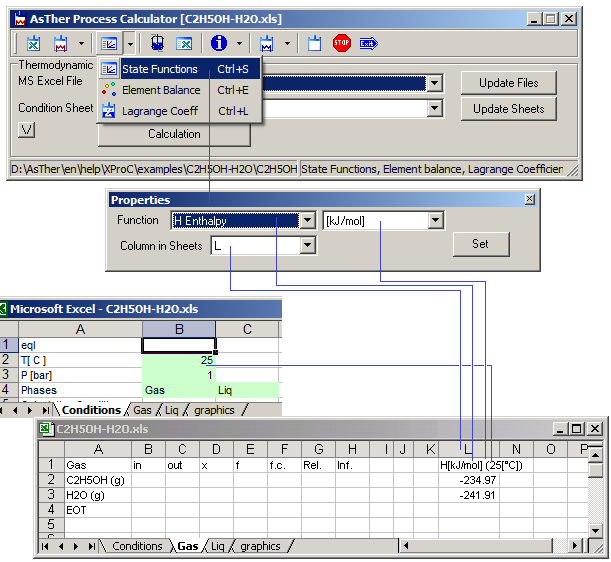Click the clipboard icon beside STOP

[x=314, y=44]
